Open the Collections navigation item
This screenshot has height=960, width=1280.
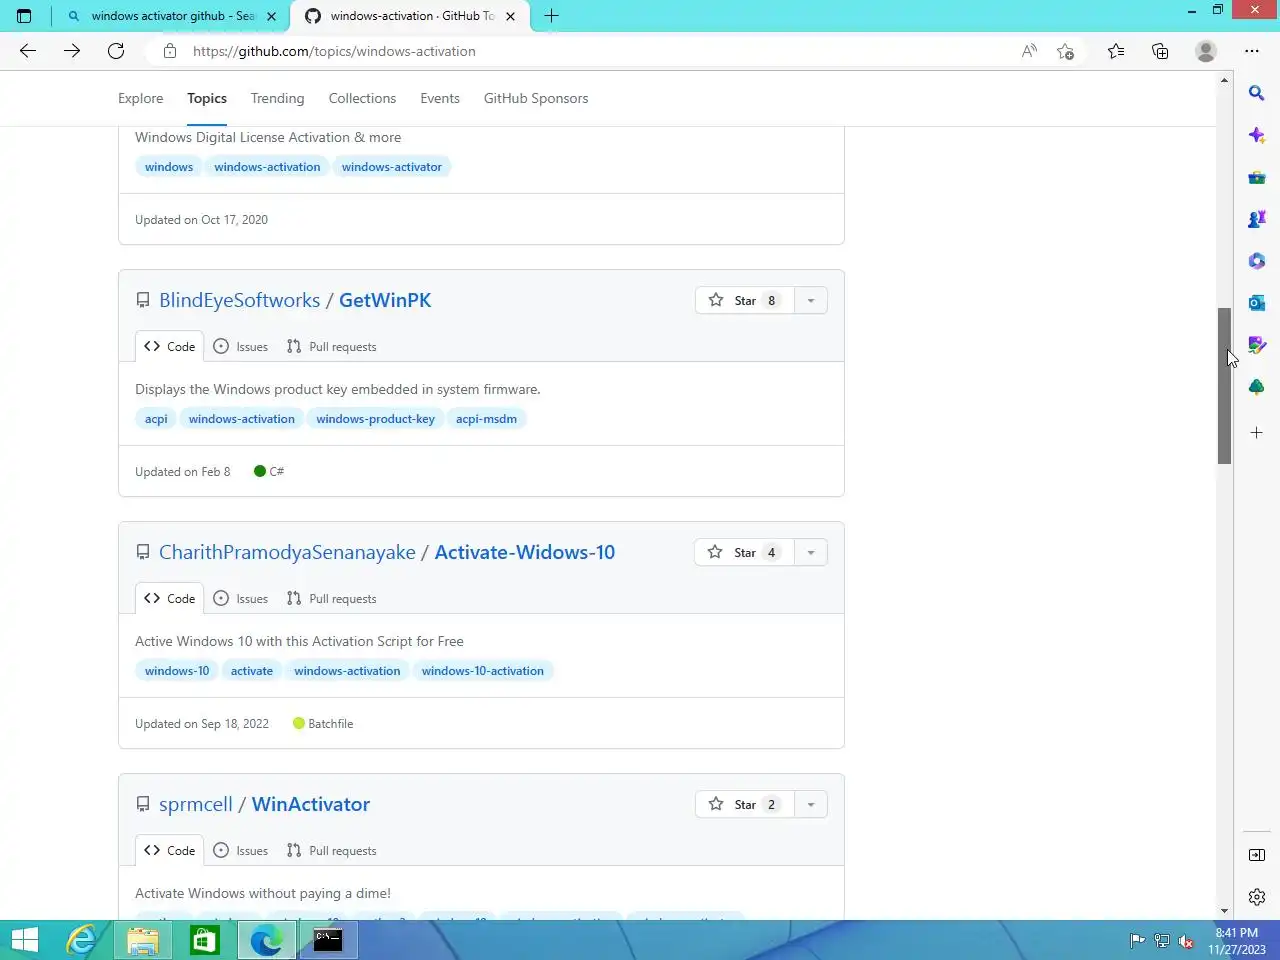362,98
